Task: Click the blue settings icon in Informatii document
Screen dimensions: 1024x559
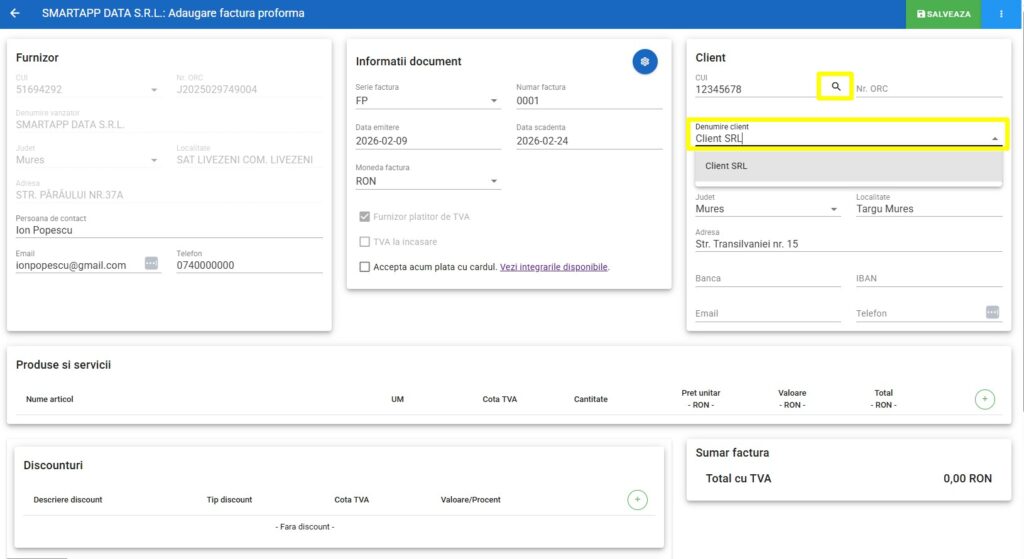Action: (x=645, y=61)
